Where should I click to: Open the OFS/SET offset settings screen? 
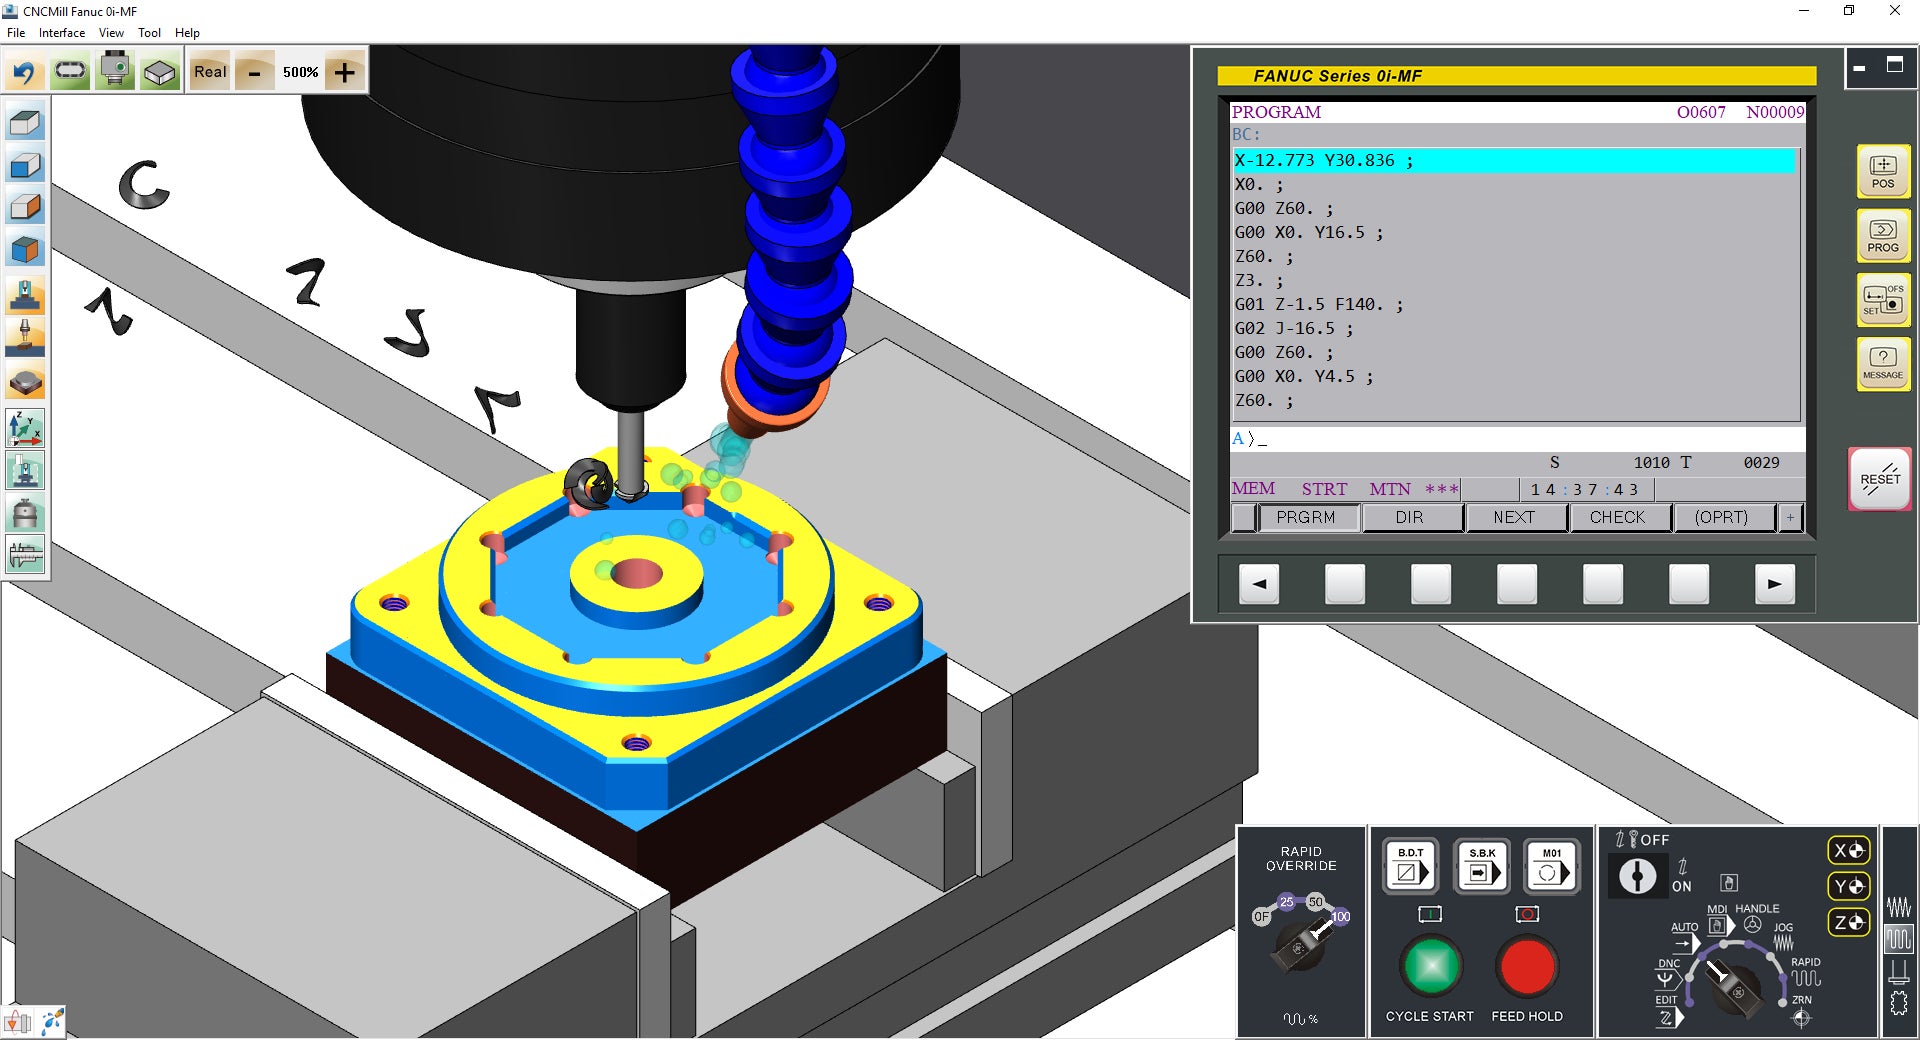click(1883, 299)
